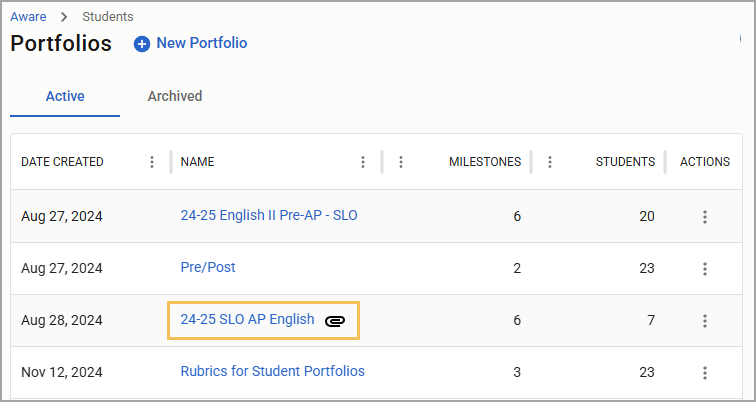Click the plus icon beside New Portfolio
This screenshot has width=756, height=402.
tap(142, 44)
